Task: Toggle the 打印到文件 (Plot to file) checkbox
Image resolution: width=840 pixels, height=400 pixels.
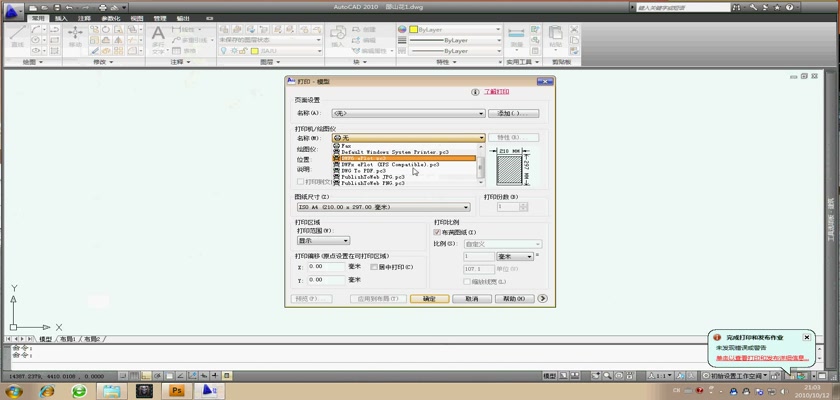Action: [301, 182]
